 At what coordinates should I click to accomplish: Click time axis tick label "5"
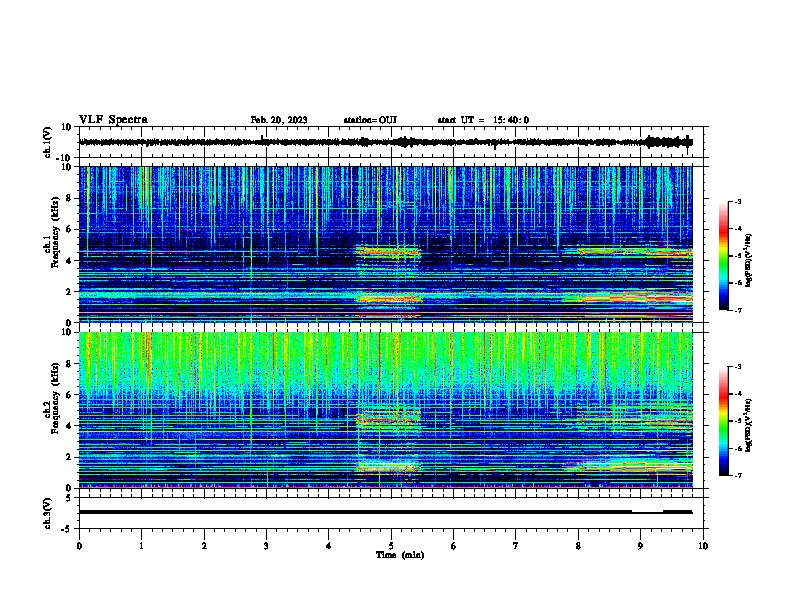tap(391, 546)
